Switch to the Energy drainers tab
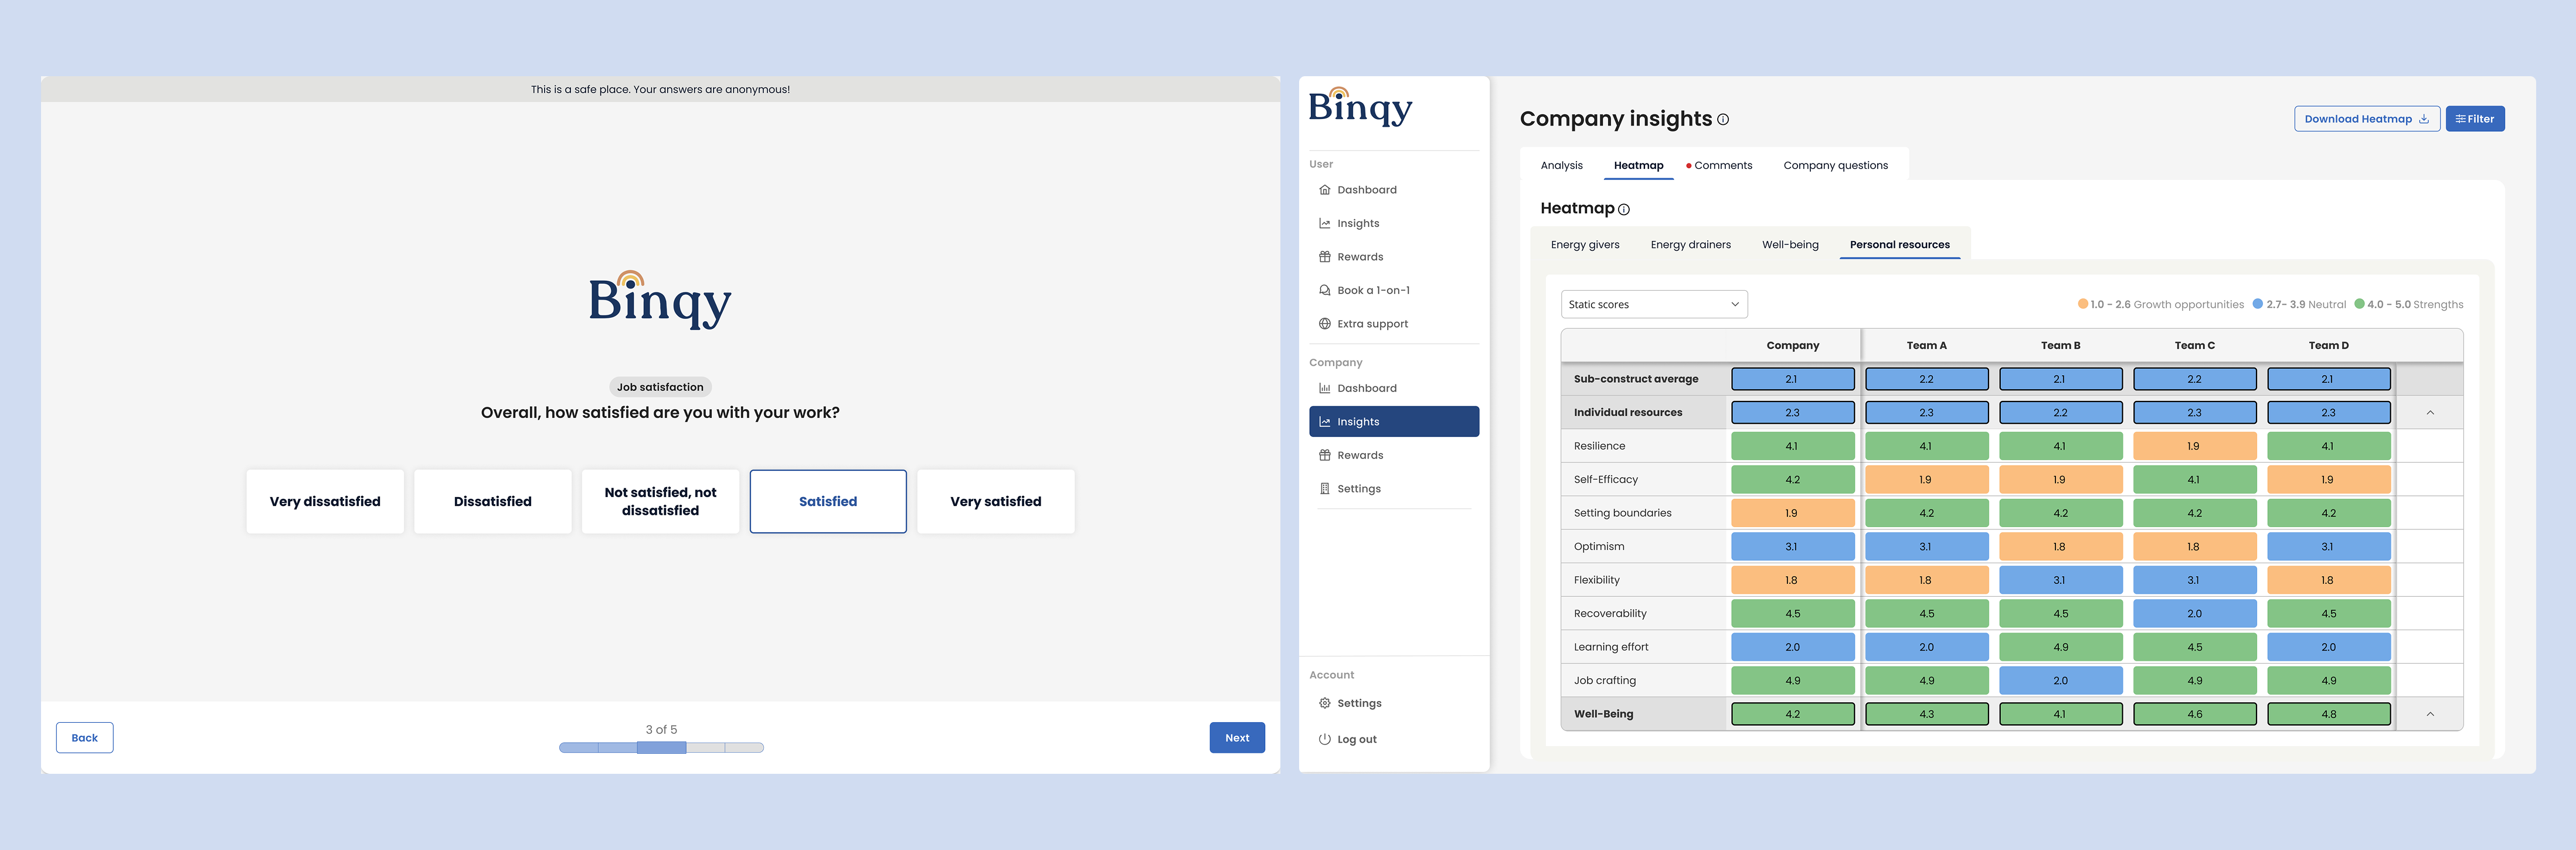Image resolution: width=2576 pixels, height=850 pixels. click(x=1690, y=244)
